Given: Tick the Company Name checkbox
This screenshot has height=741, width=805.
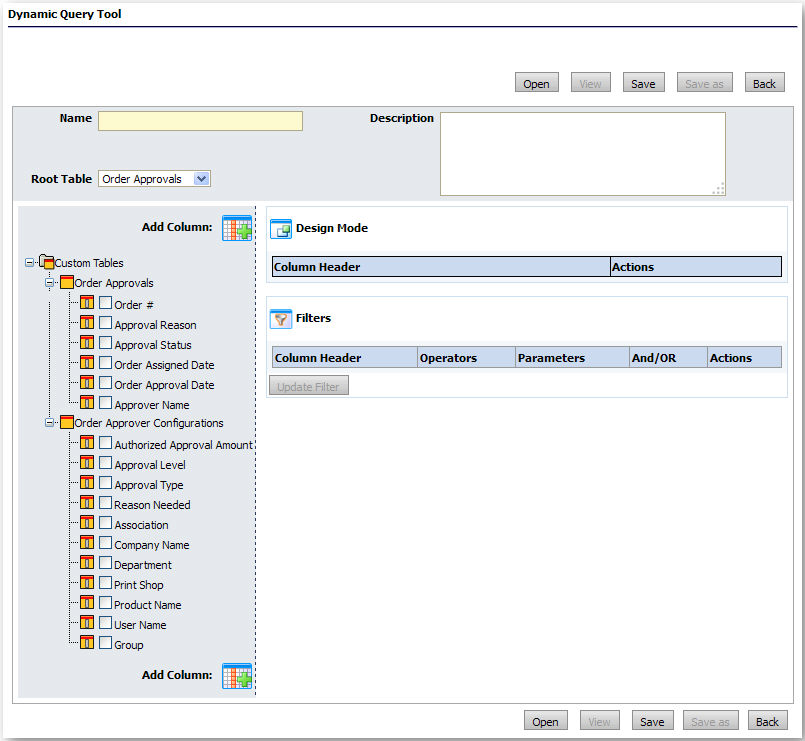Looking at the screenshot, I should click(105, 544).
